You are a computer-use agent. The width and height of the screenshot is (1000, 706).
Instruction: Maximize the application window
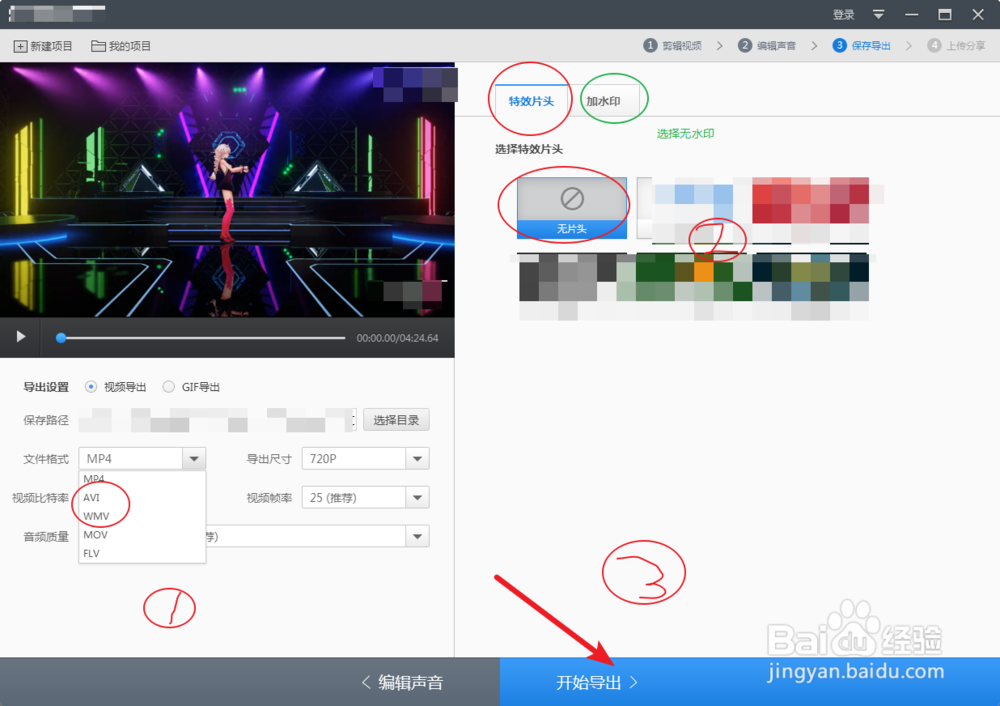coord(945,14)
